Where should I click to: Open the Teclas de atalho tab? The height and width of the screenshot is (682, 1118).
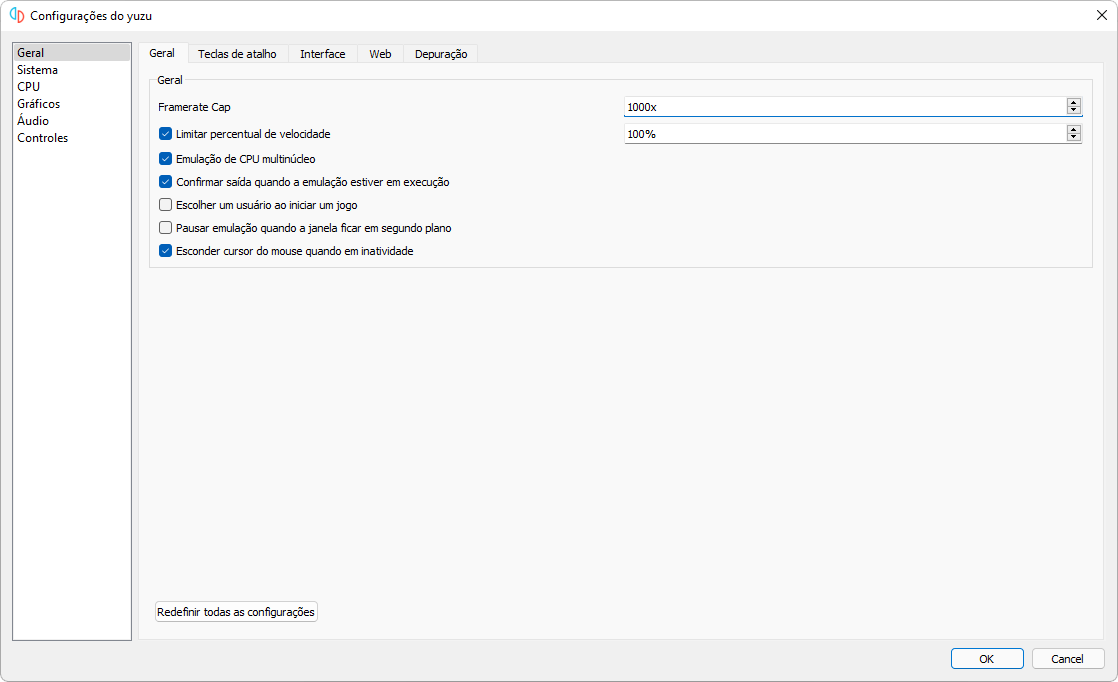coord(237,54)
